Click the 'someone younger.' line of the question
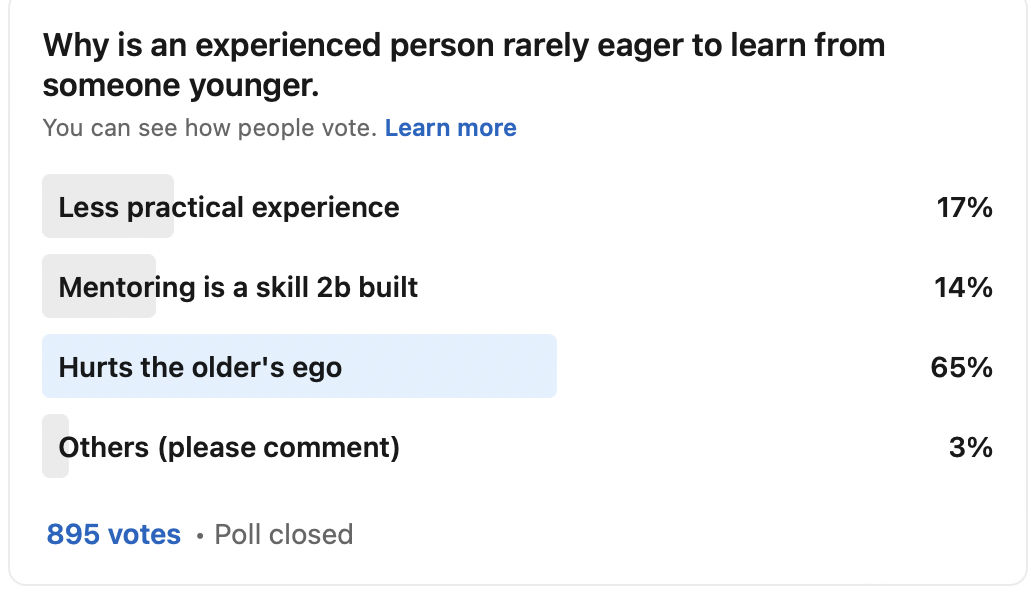This screenshot has width=1034, height=594. [180, 86]
